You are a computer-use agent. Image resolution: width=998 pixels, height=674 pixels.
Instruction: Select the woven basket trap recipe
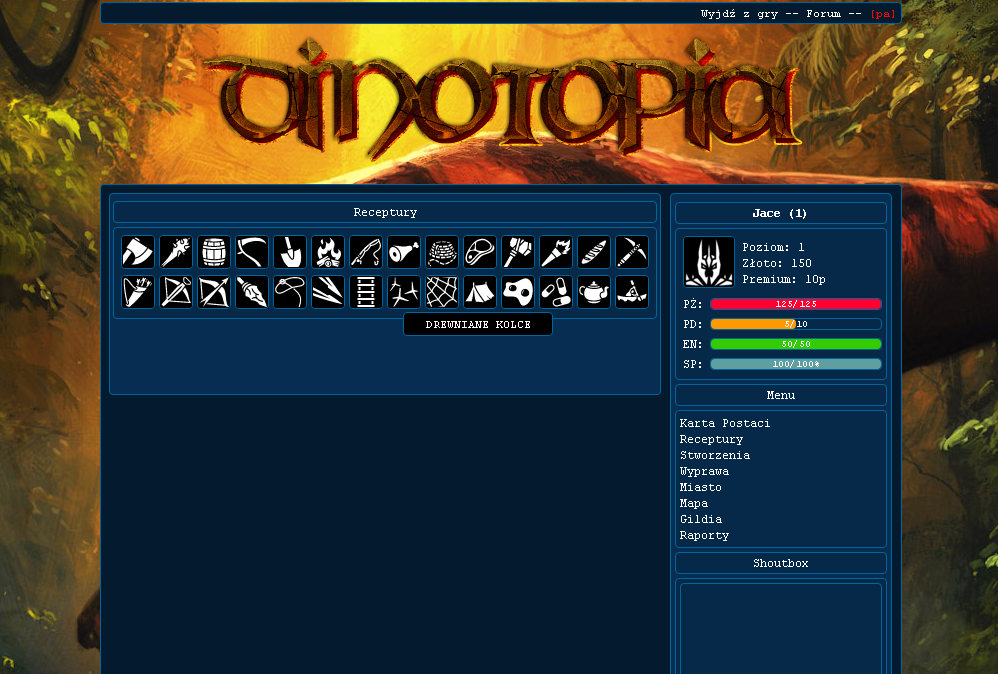coord(442,251)
